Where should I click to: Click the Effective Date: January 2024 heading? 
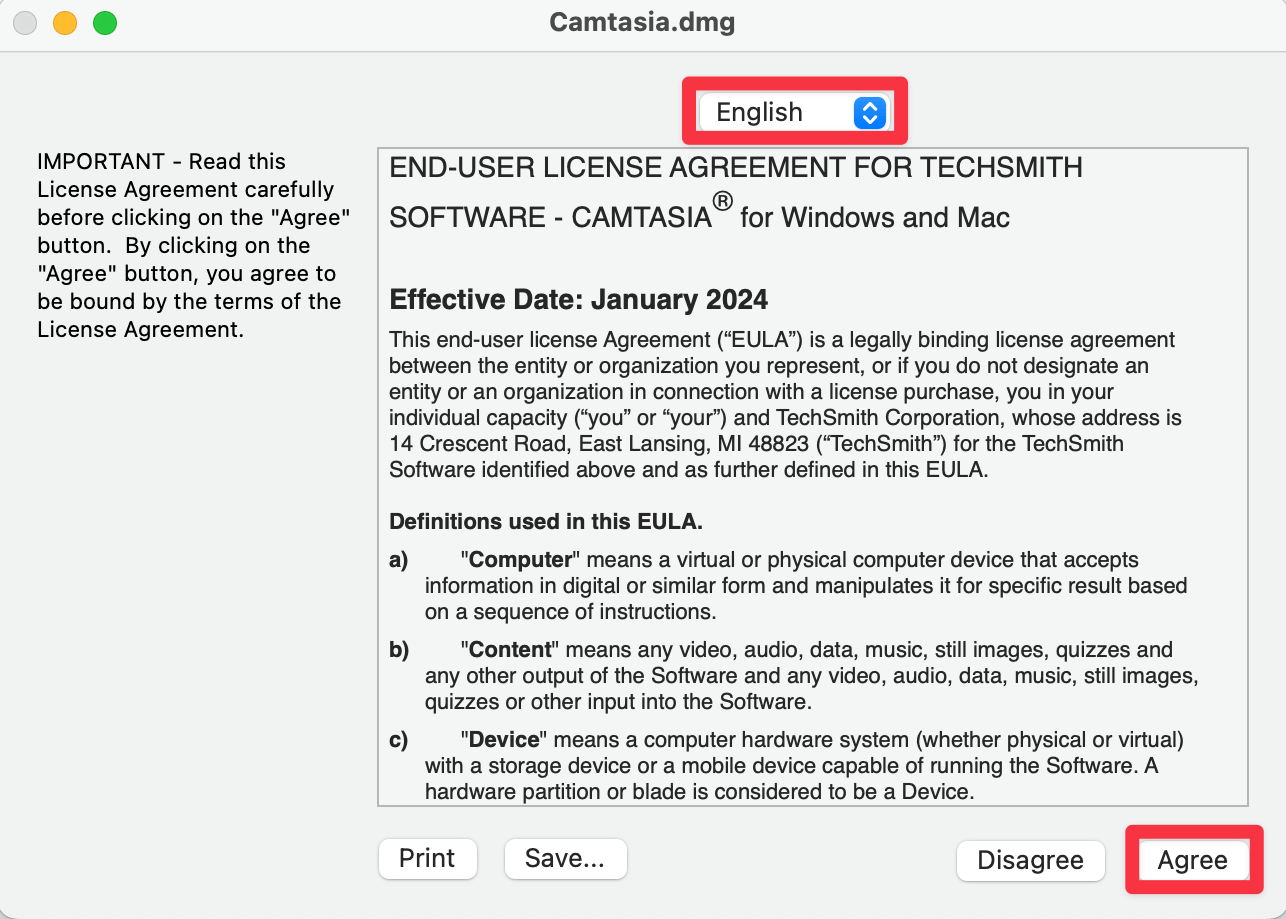[x=579, y=299]
